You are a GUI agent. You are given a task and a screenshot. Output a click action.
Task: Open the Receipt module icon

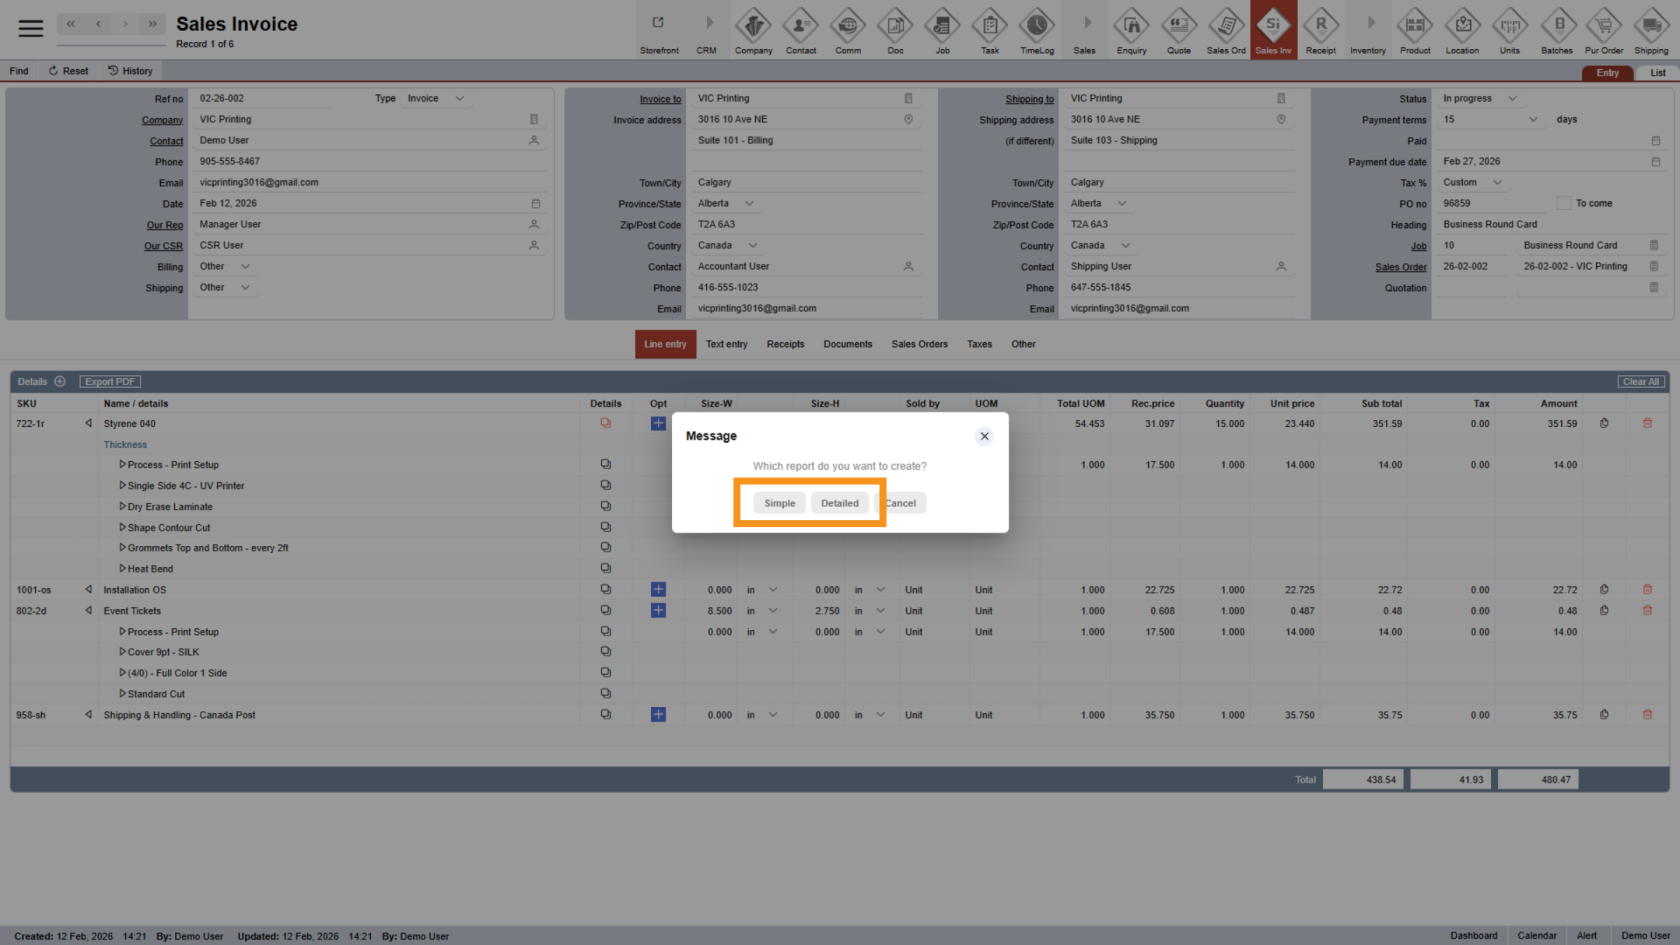[x=1320, y=28]
